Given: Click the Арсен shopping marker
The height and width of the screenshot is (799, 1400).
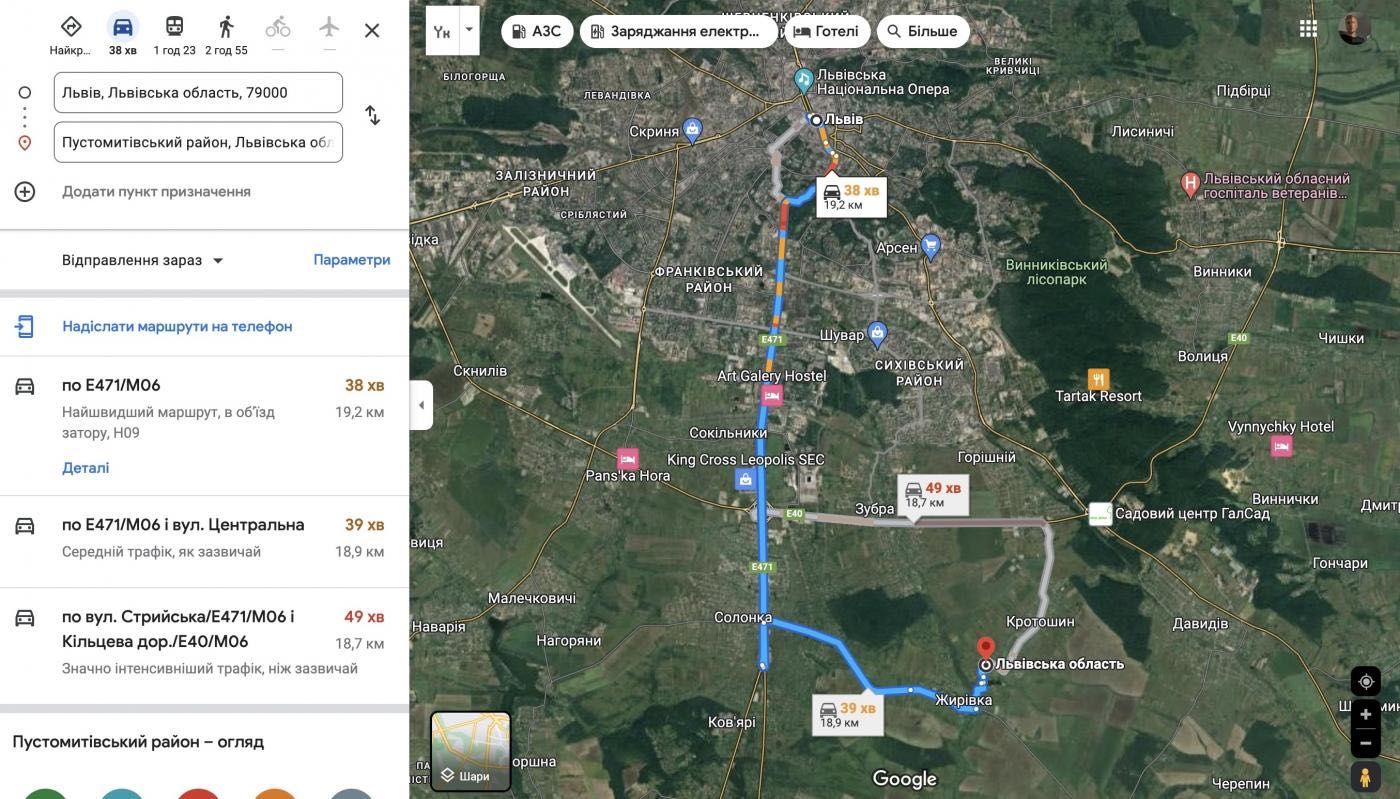Looking at the screenshot, I should [931, 245].
